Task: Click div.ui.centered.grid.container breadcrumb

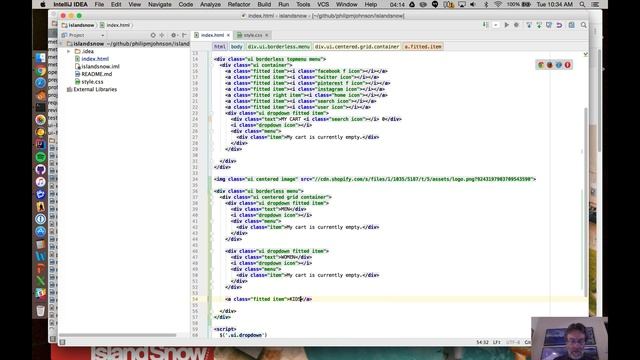Action: [x=357, y=47]
